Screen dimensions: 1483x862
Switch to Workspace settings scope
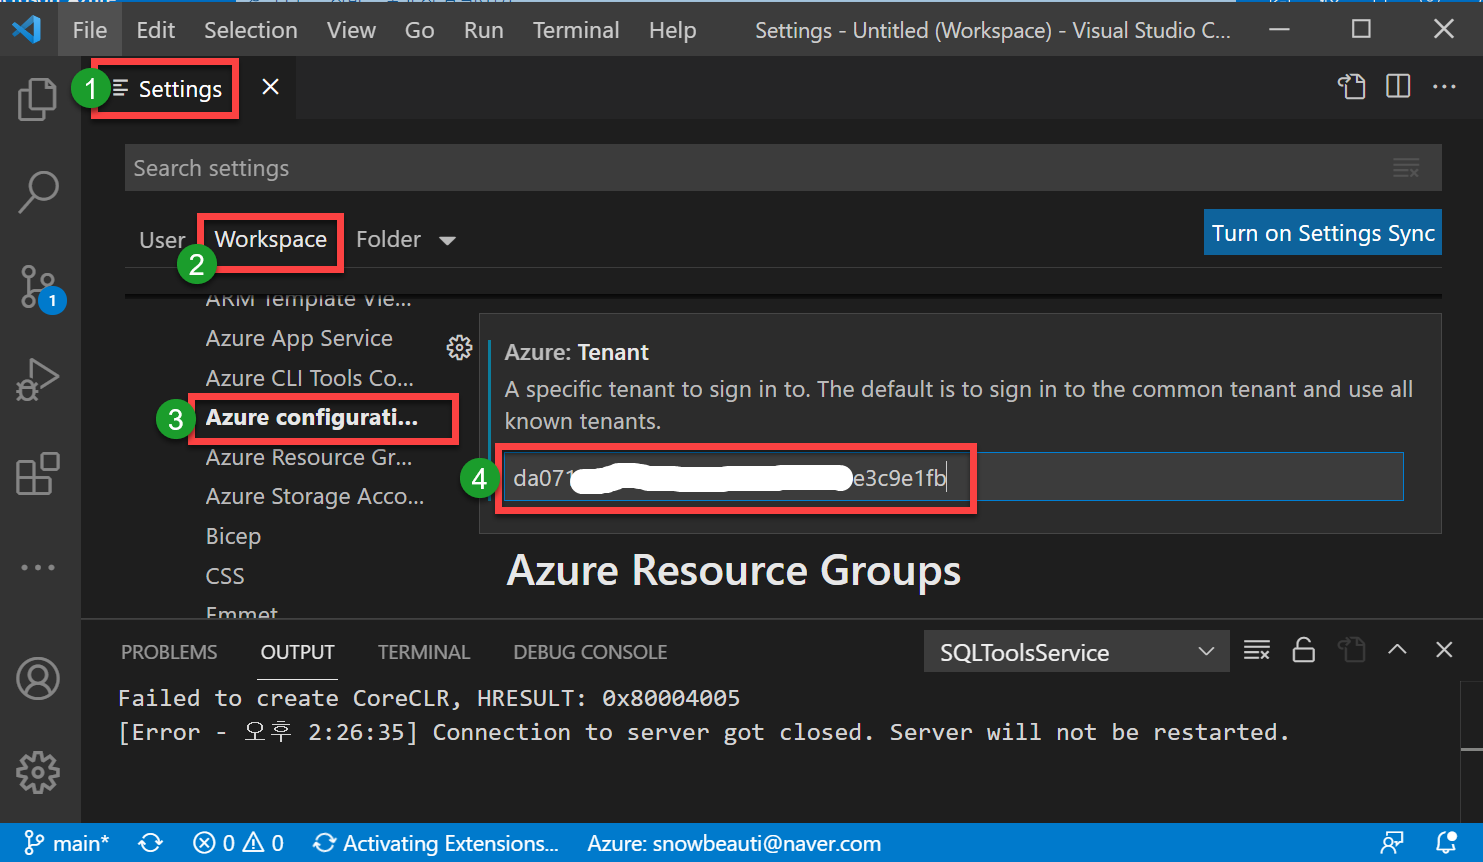[x=271, y=240]
